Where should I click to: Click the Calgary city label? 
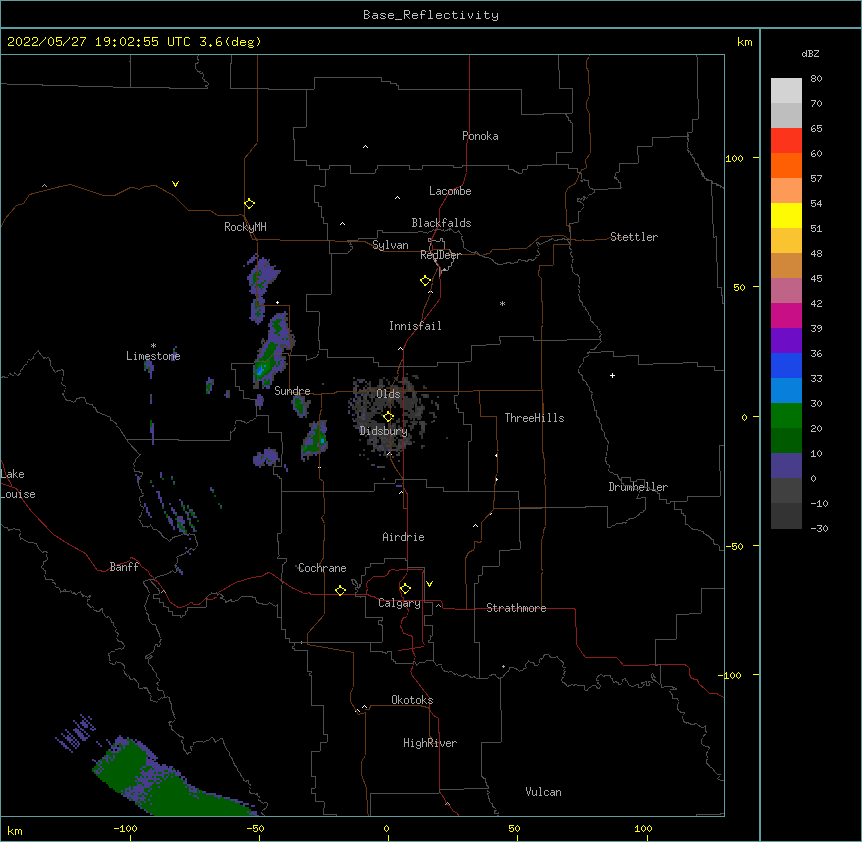pyautogui.click(x=399, y=603)
